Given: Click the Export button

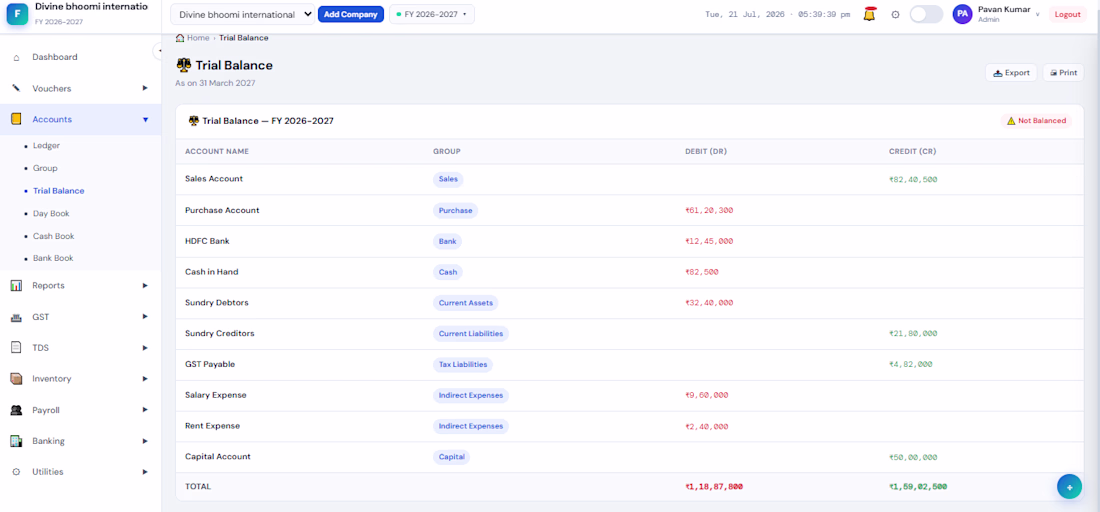Looking at the screenshot, I should 1011,73.
